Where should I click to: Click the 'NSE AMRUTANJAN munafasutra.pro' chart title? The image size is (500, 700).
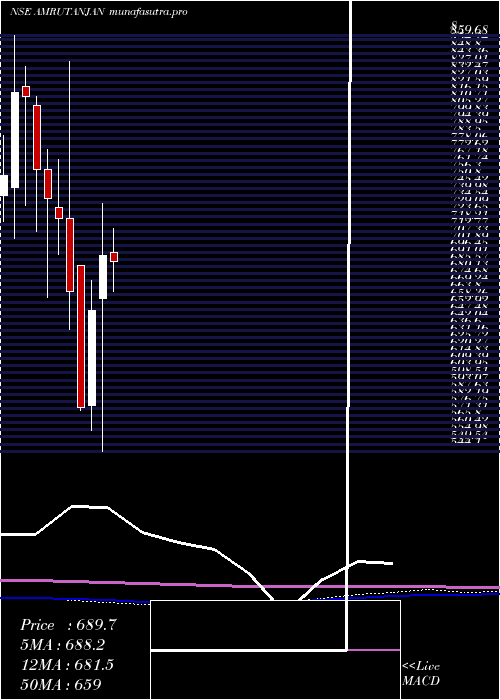(x=98, y=12)
